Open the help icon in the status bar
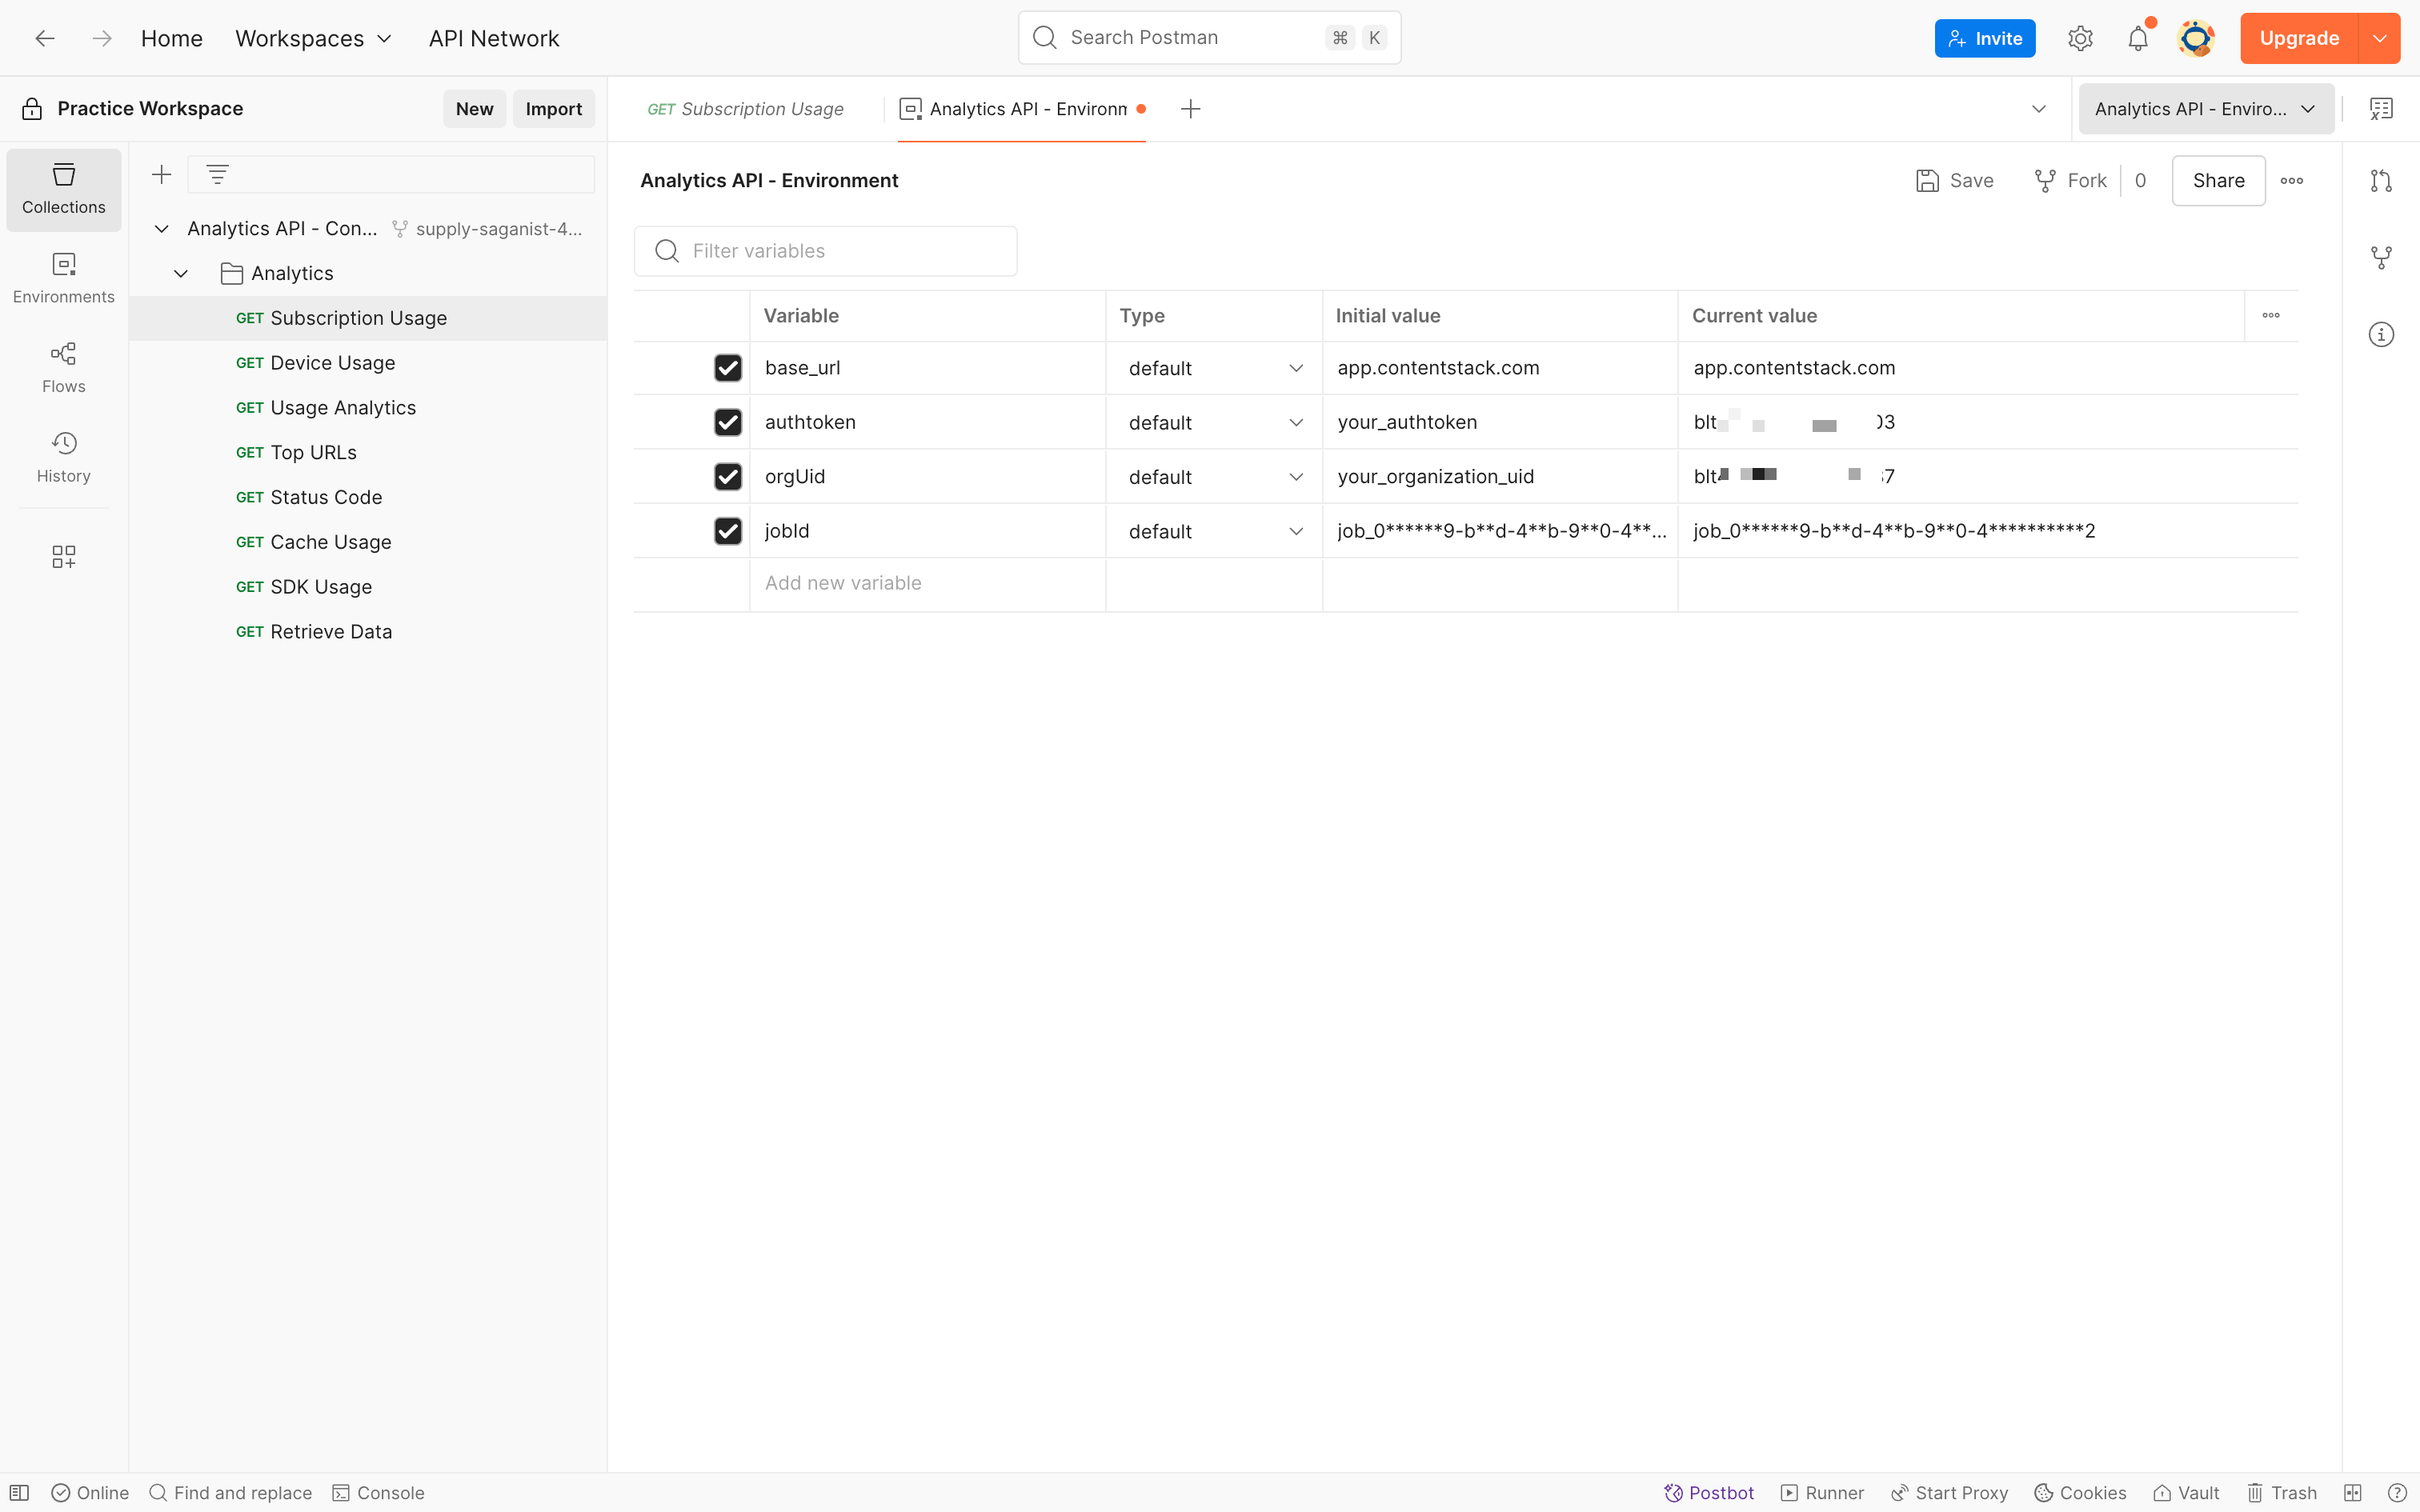 click(2396, 1492)
